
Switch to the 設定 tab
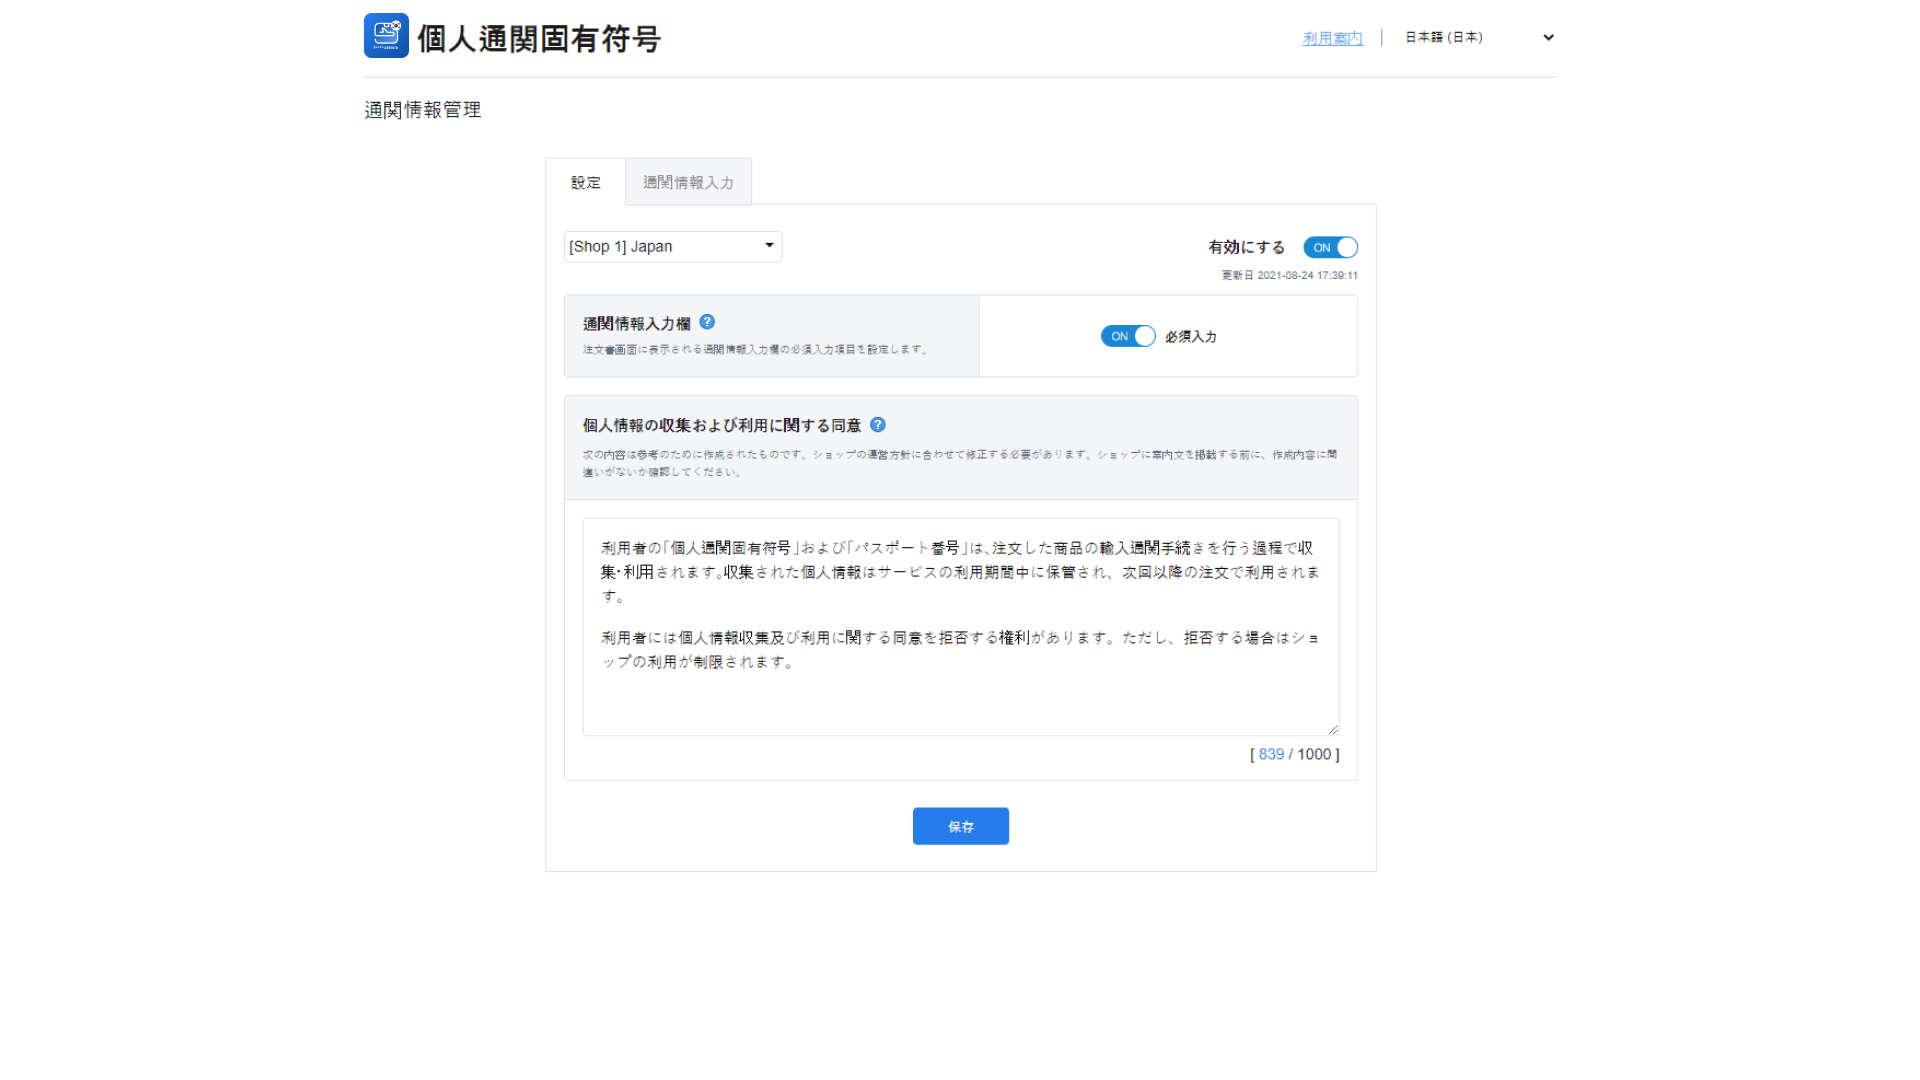pos(586,182)
